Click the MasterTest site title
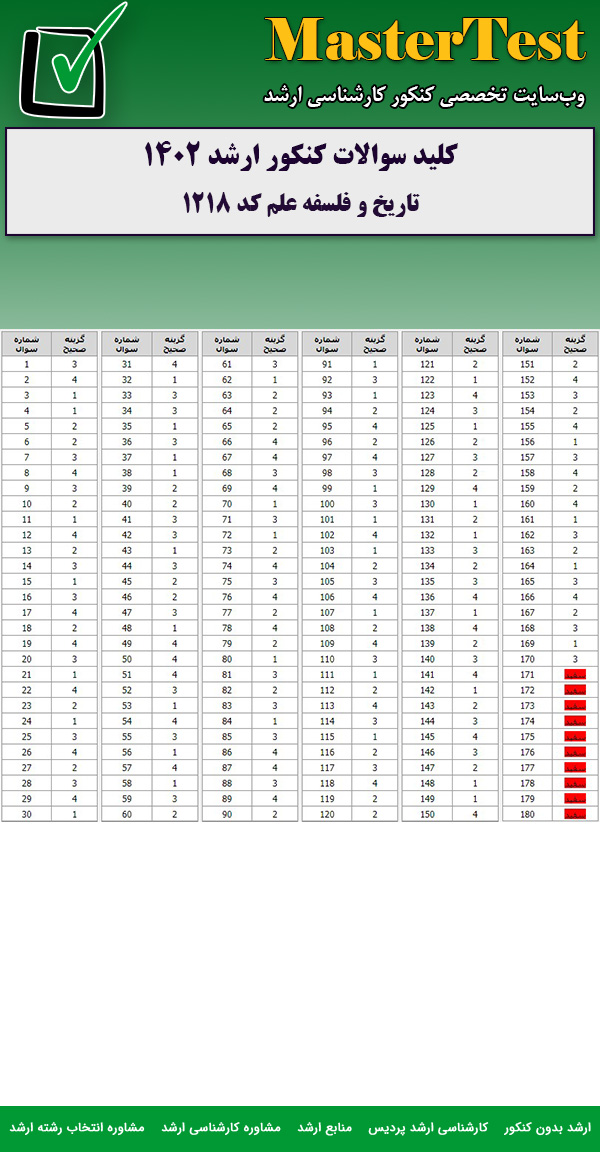 [x=425, y=42]
